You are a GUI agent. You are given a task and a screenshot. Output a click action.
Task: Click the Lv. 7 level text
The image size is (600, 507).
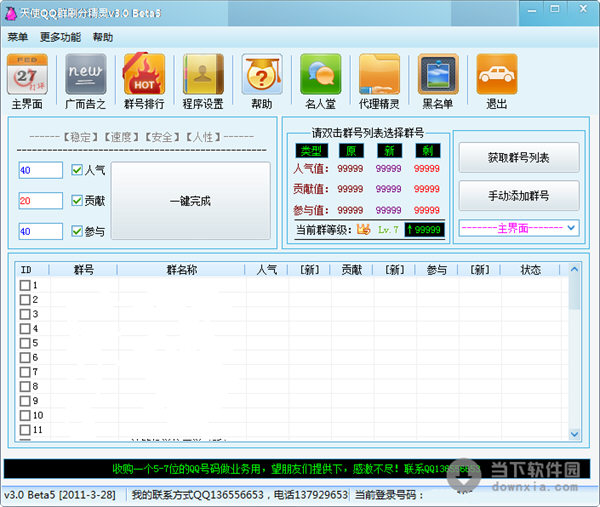[x=388, y=230]
